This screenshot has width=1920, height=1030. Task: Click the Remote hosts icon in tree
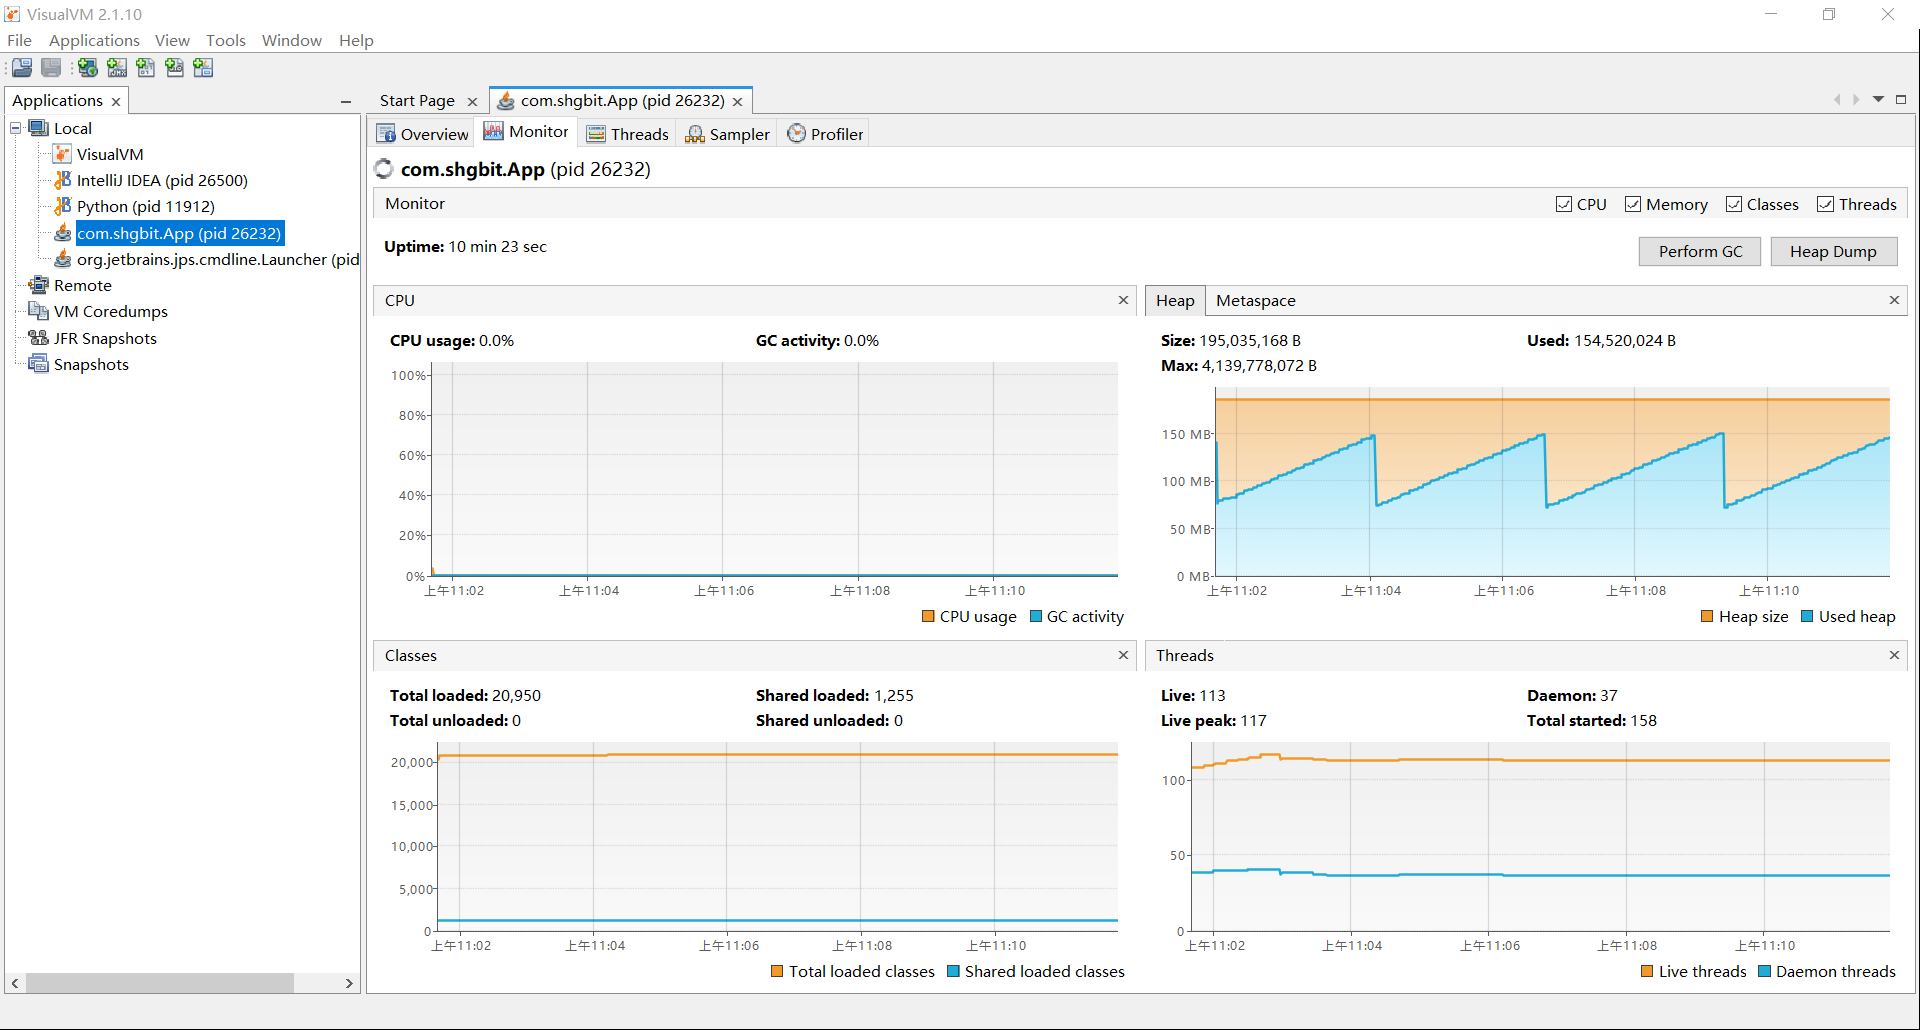click(x=39, y=285)
